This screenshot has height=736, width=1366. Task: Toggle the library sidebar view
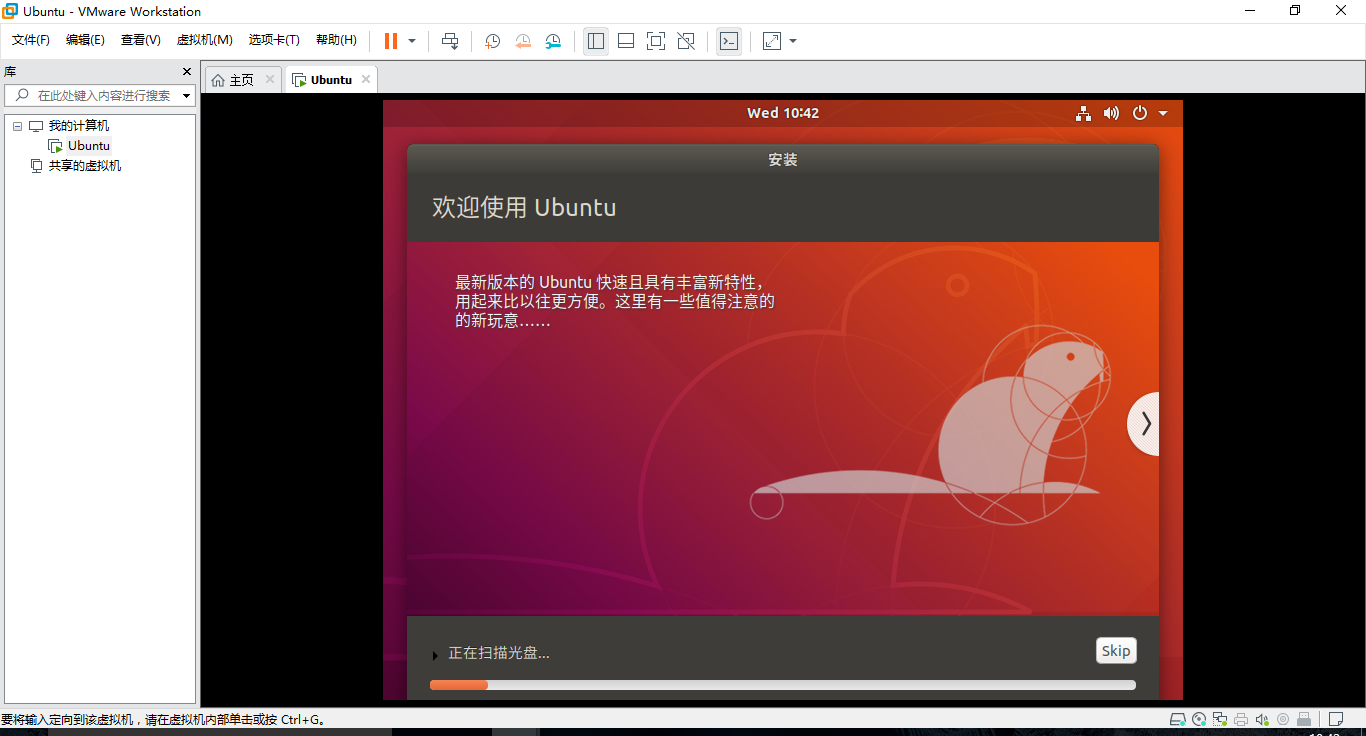(596, 41)
